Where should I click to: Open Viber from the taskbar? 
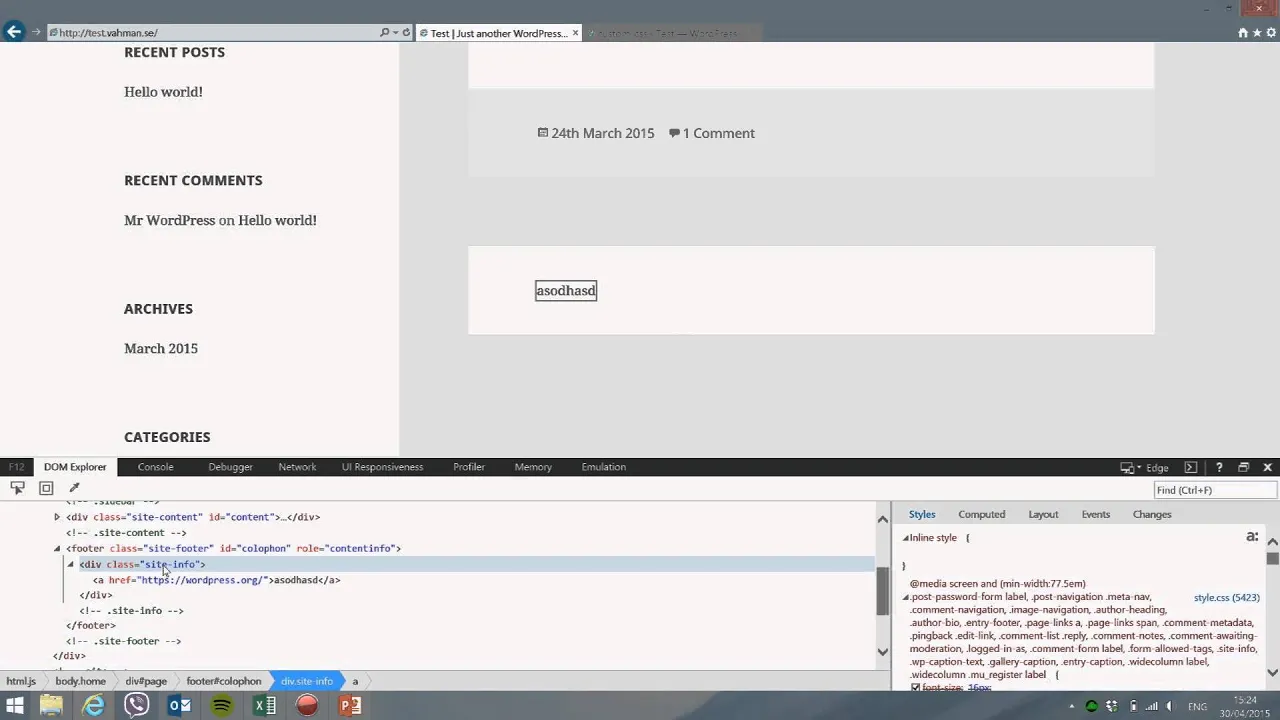pyautogui.click(x=136, y=705)
